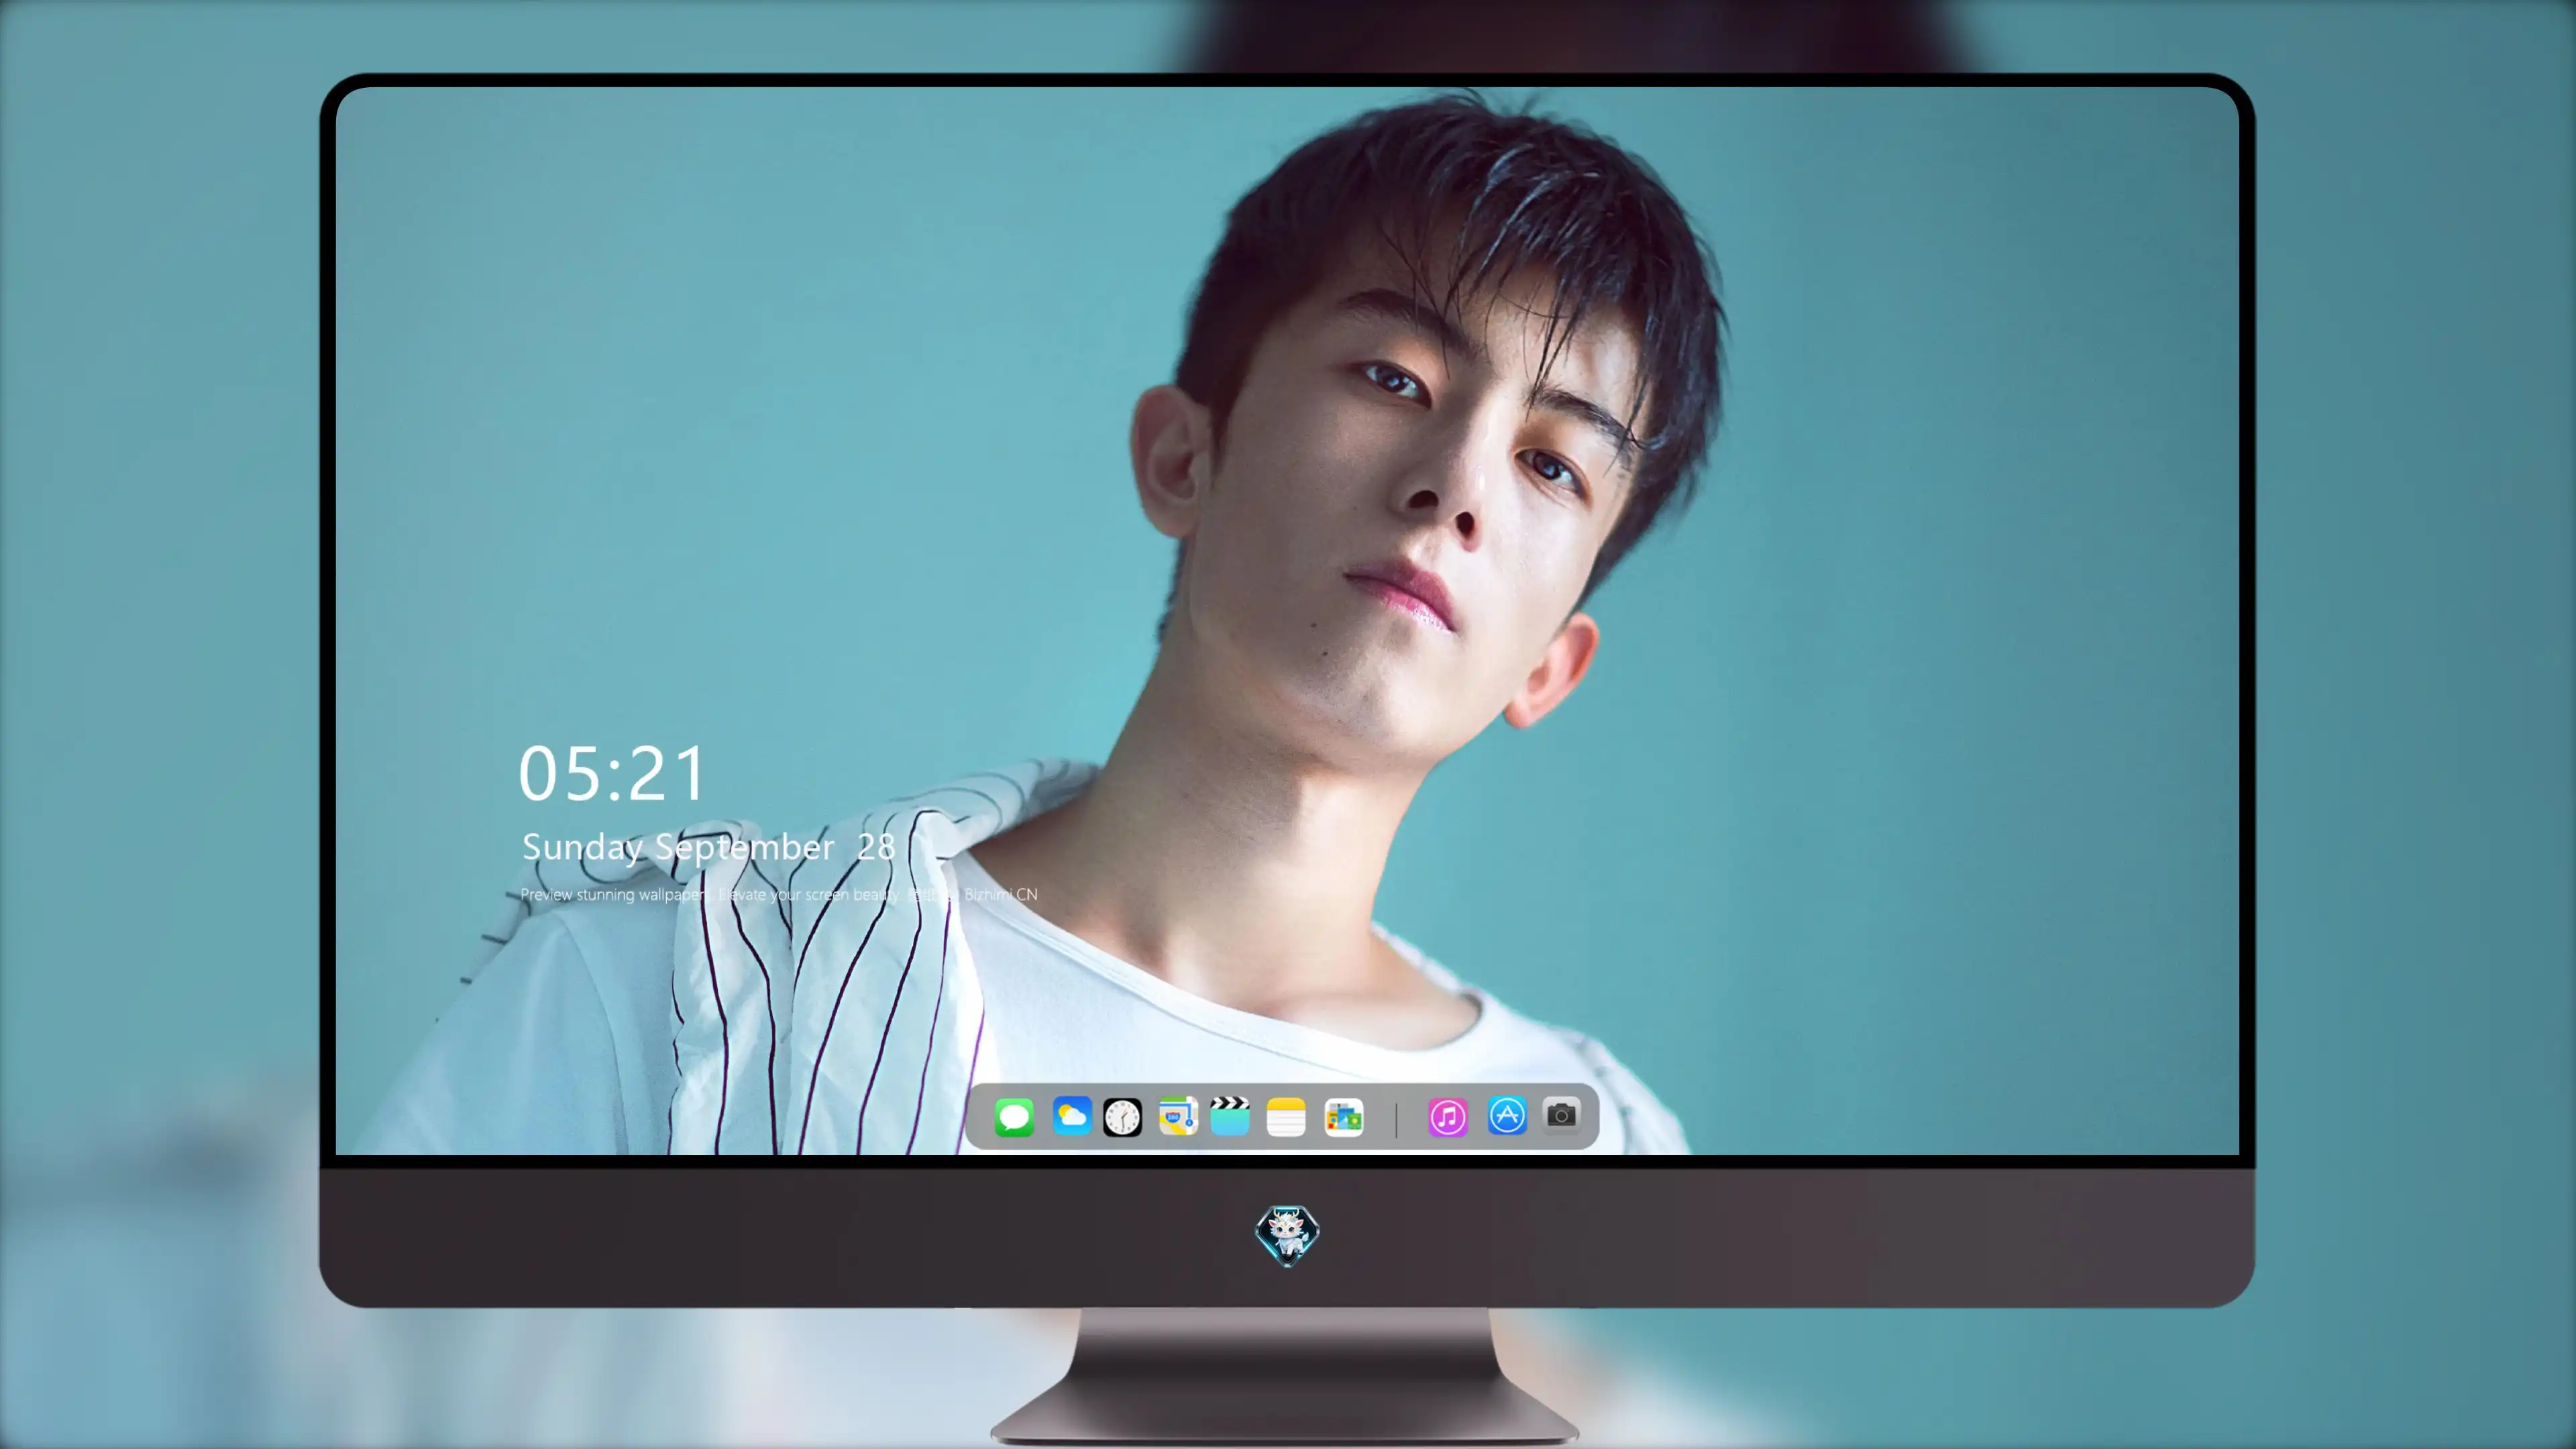Screen dimensions: 2576x1449
Task: Launch the Weather app from the dock
Action: click(x=1071, y=1116)
